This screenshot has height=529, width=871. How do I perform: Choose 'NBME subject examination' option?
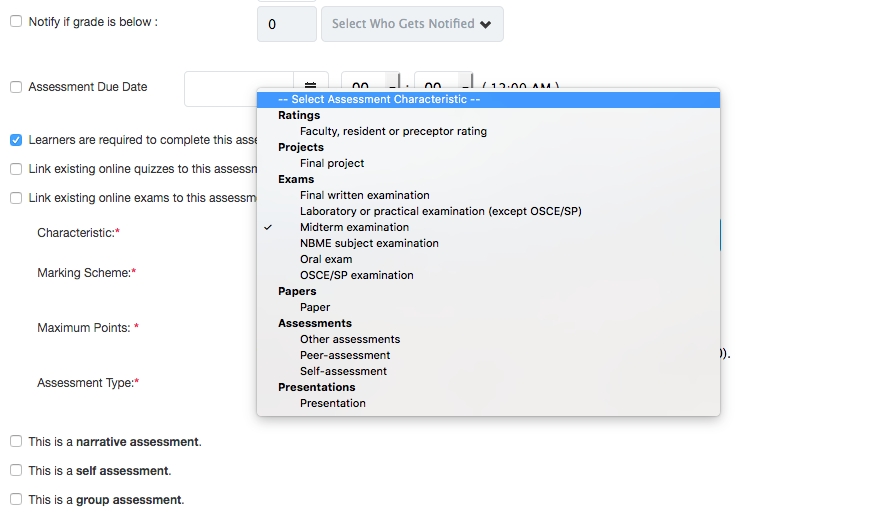coord(369,243)
